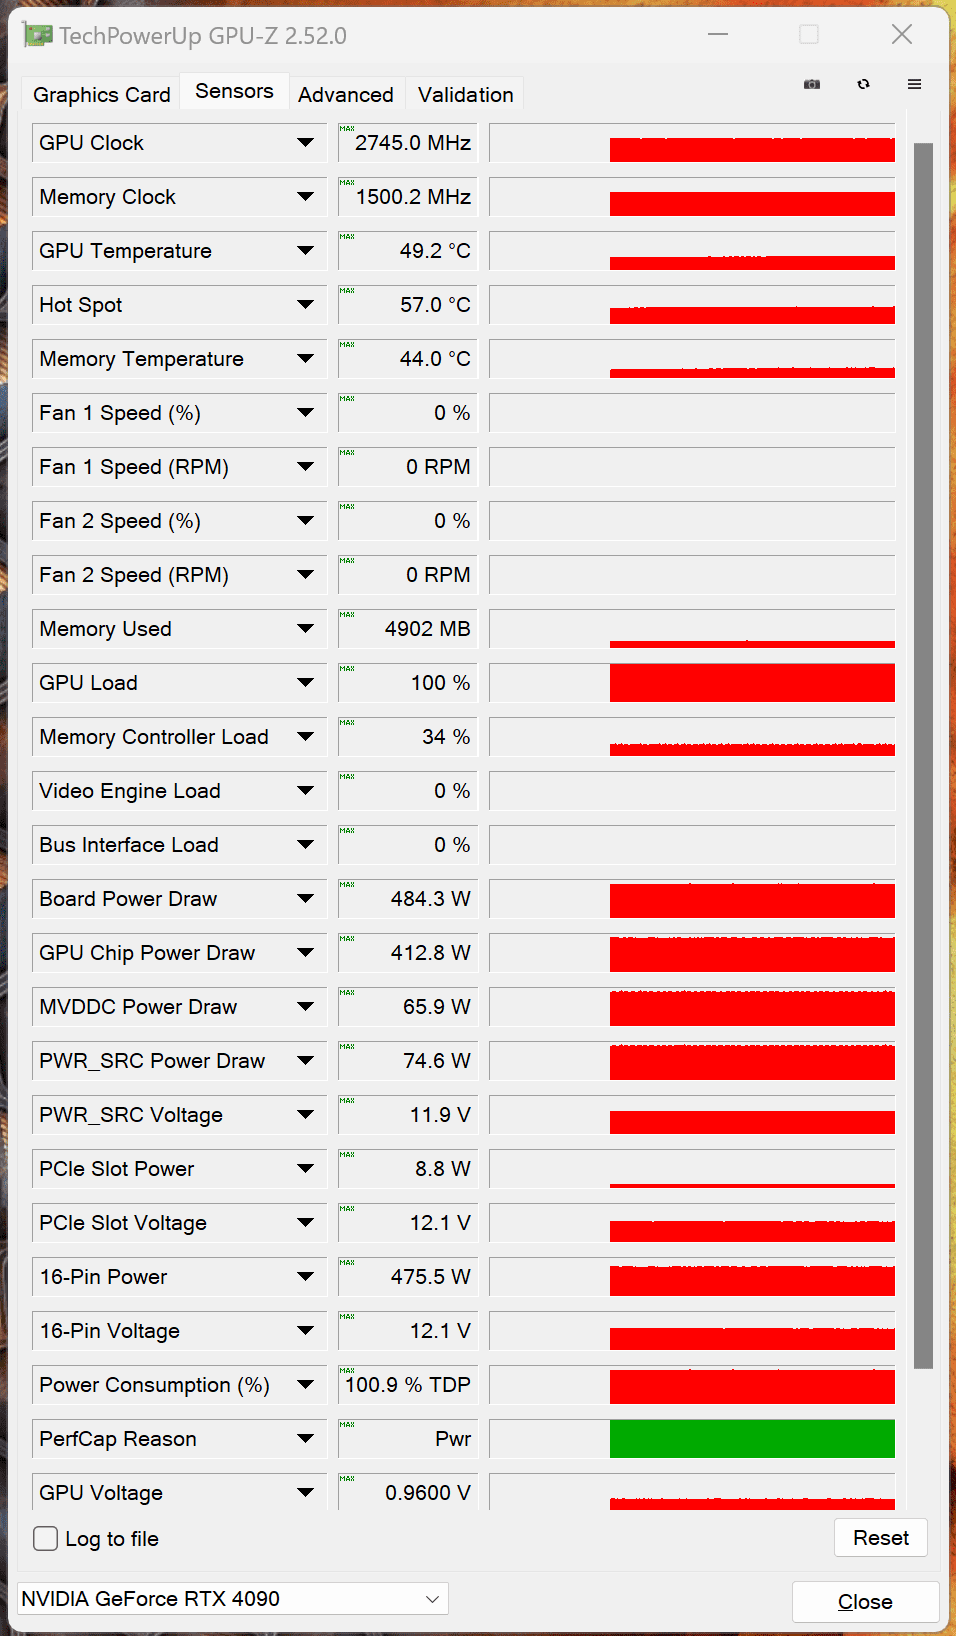Screen dimensions: 956x1636
Task: Click the 412.8 W chip power value
Action: [408, 953]
